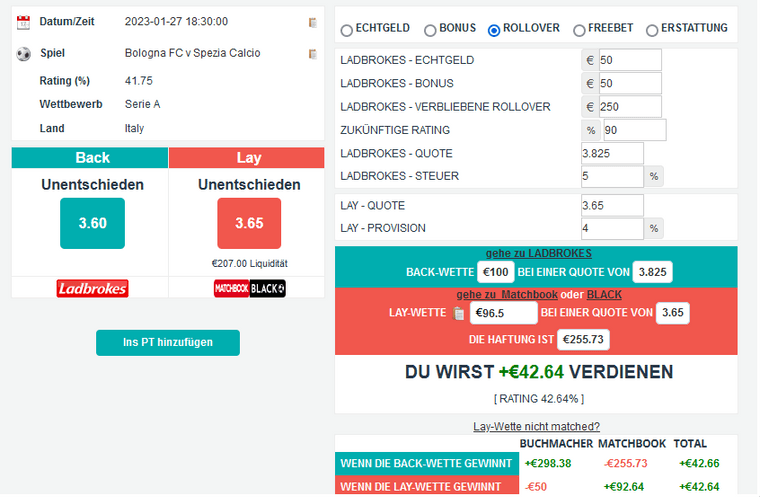Click the Verbliebene Rollover amount field
The width and height of the screenshot is (760, 497).
(631, 107)
